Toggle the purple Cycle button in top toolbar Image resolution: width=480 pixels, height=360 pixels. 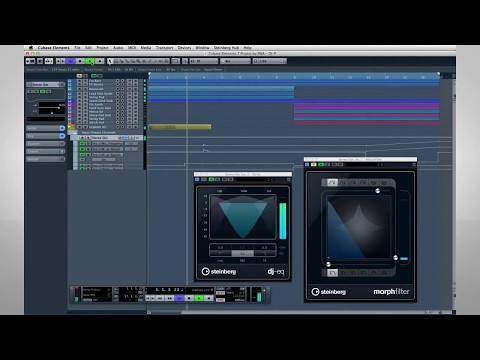[70, 61]
